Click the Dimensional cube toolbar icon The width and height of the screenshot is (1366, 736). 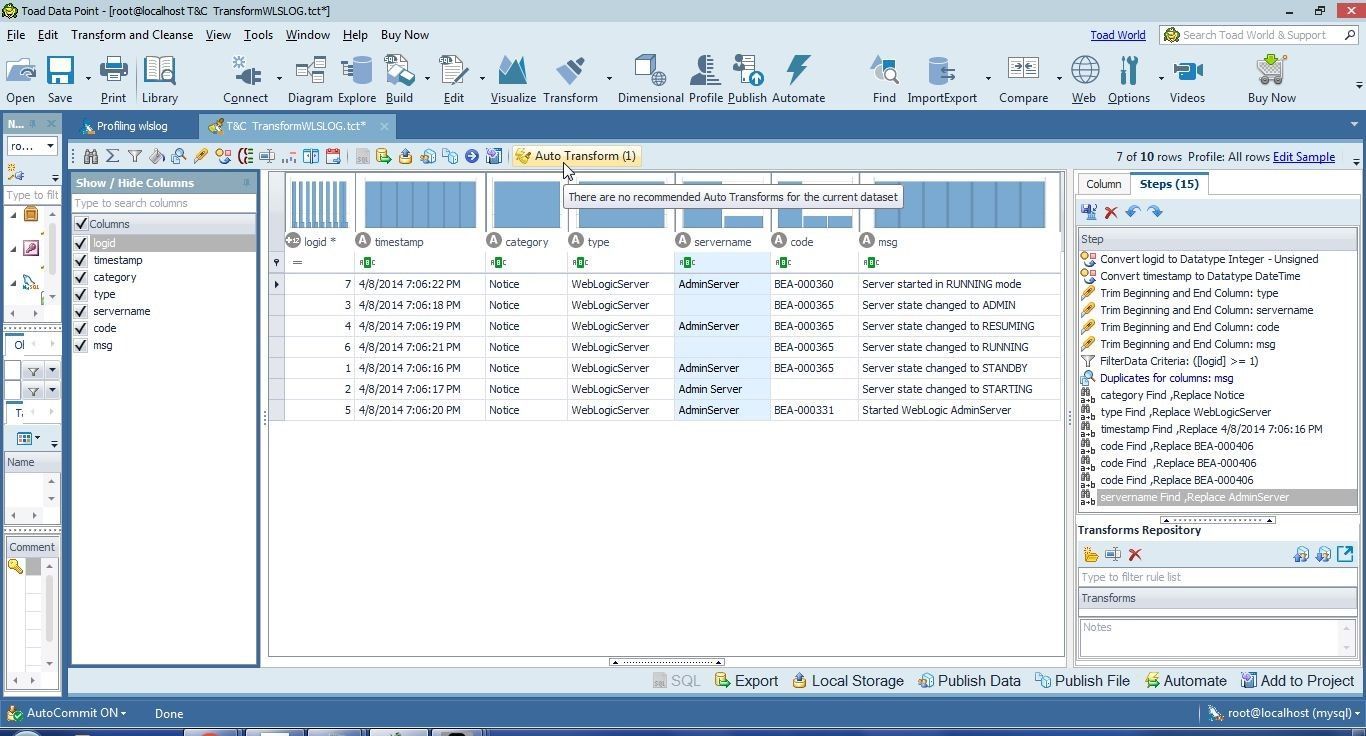click(650, 80)
